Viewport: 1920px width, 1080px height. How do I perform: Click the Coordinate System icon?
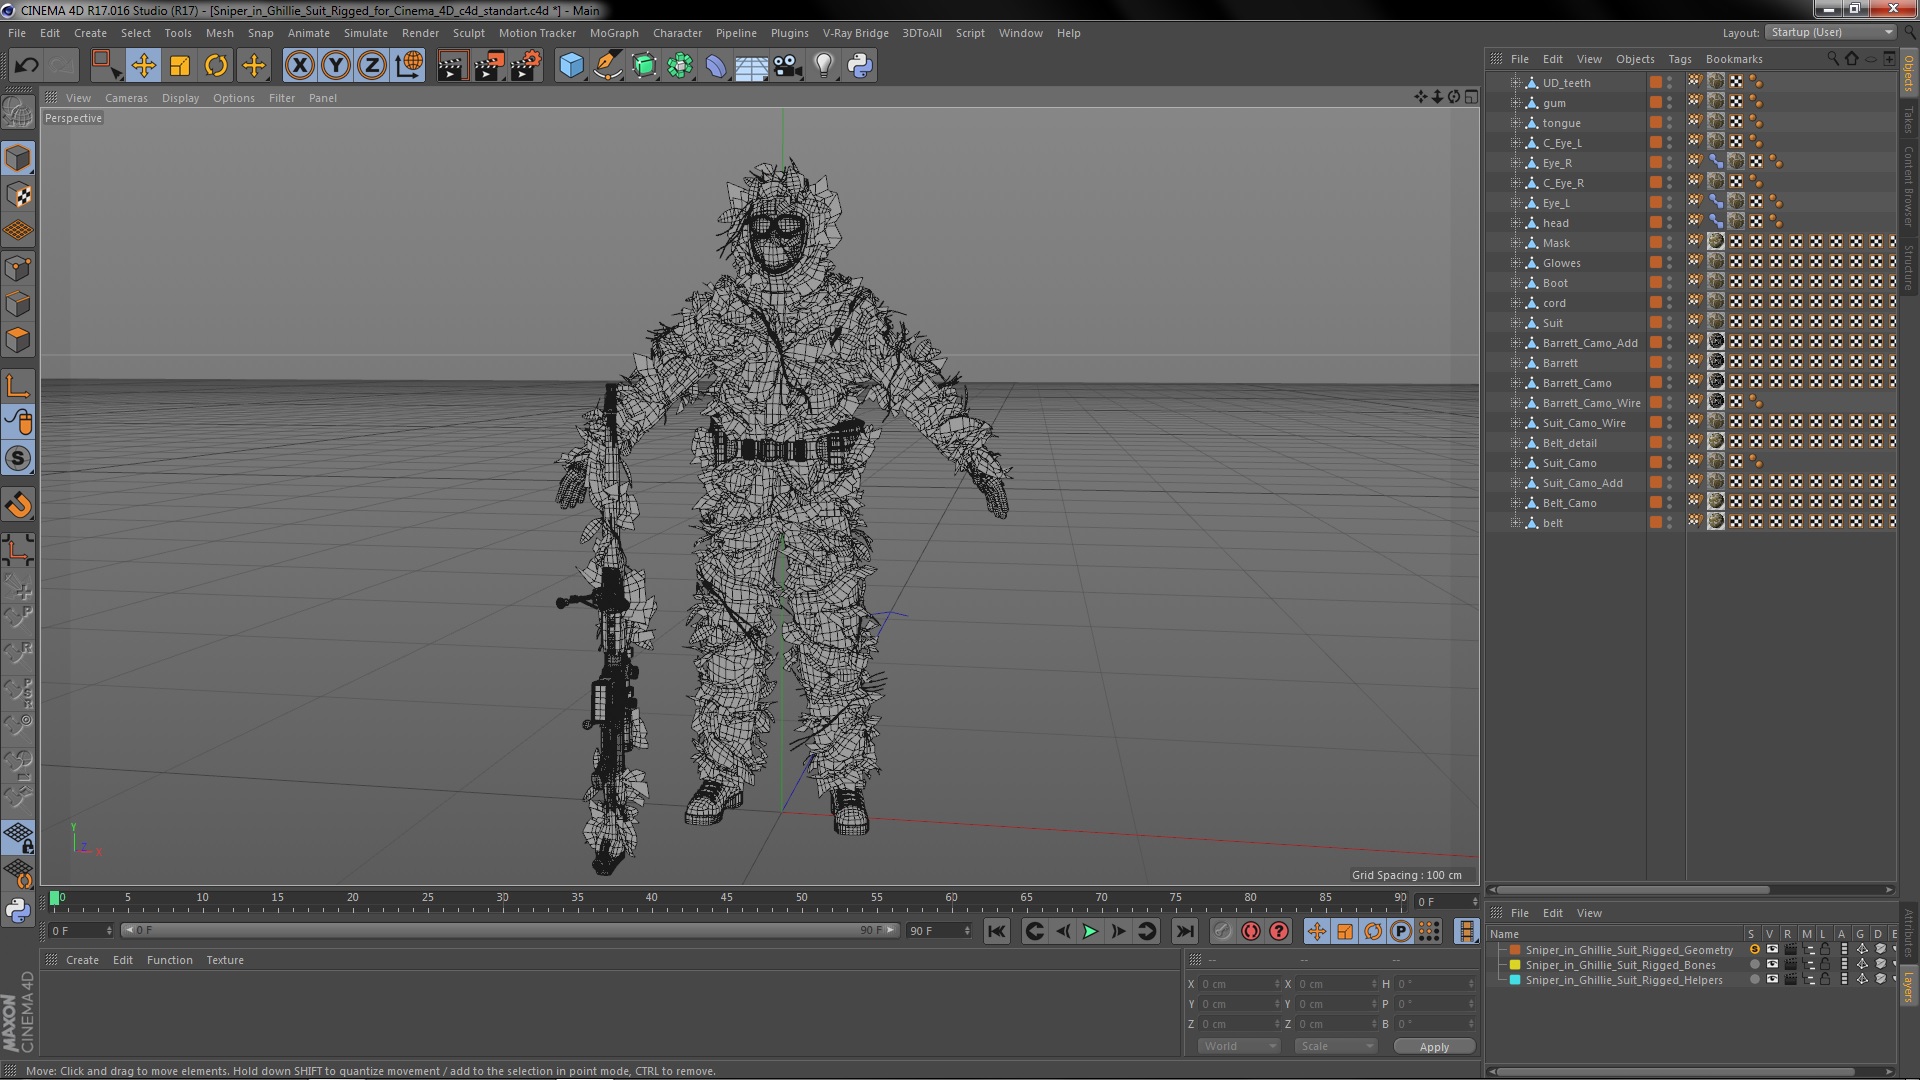(409, 66)
